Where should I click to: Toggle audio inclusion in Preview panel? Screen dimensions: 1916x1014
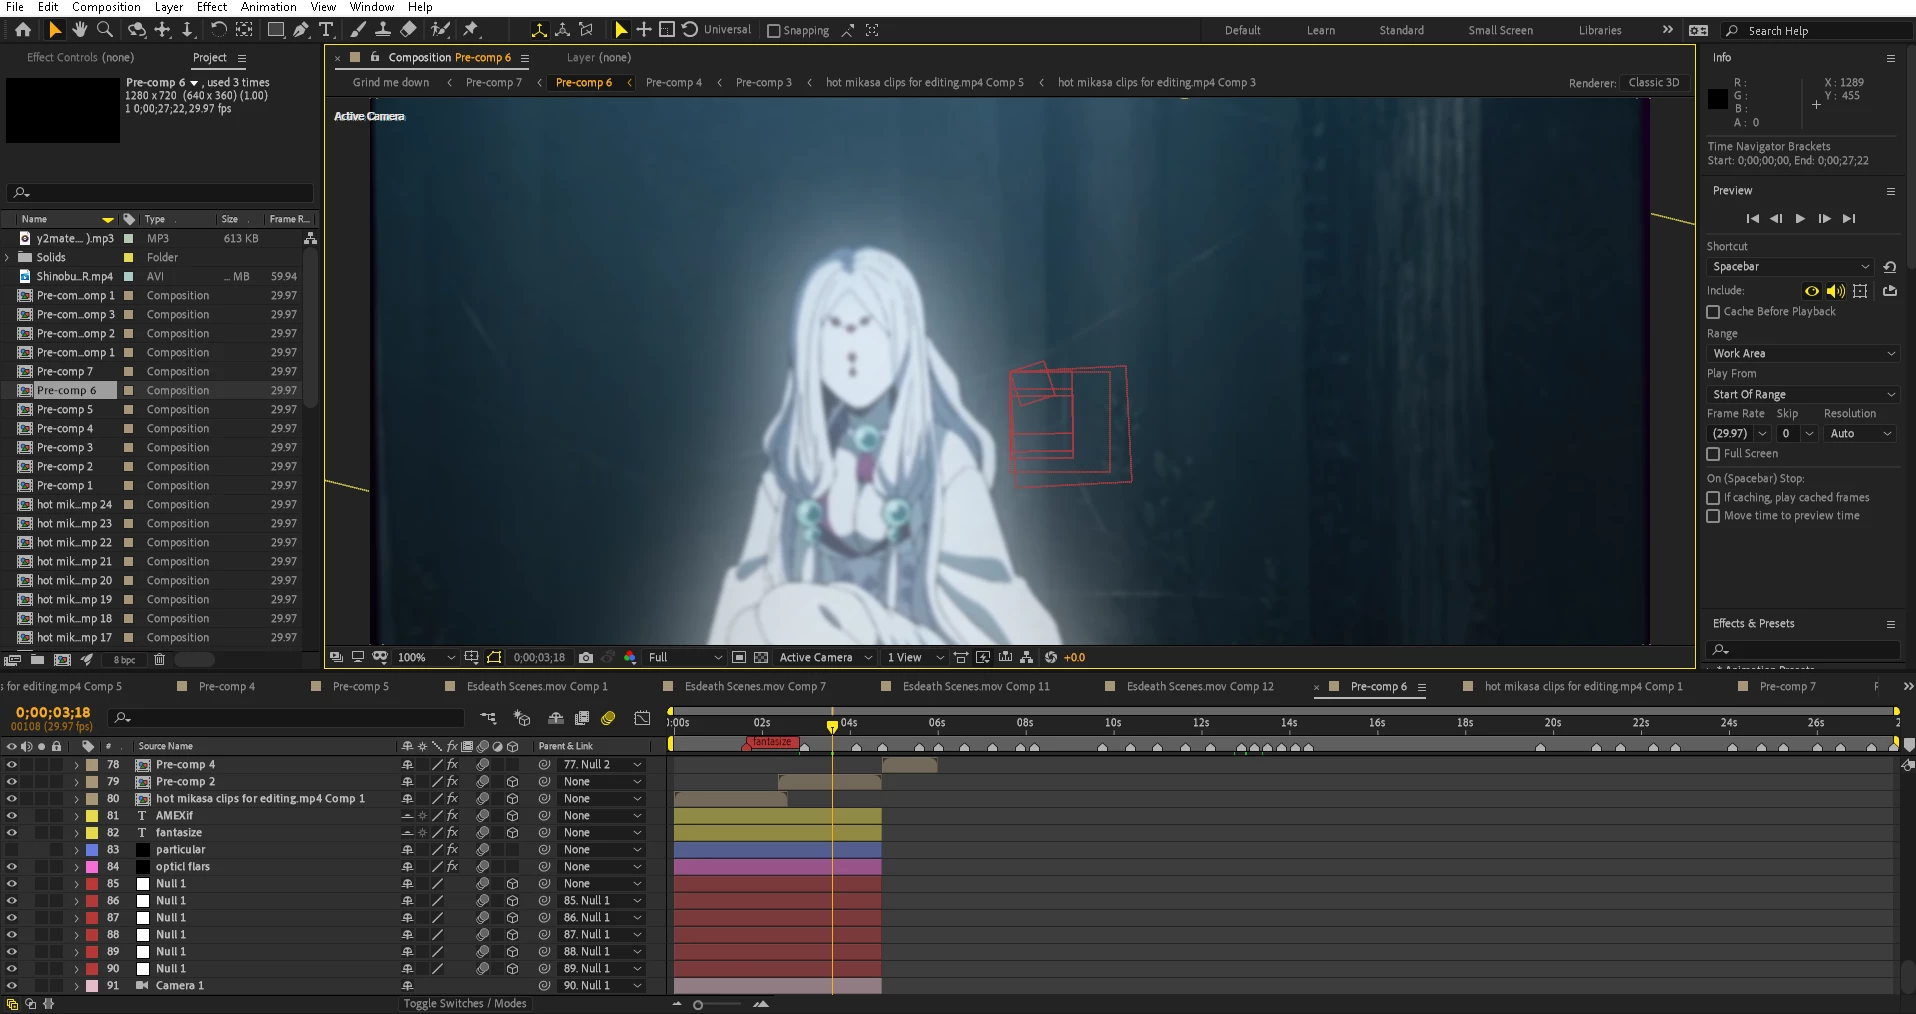[1835, 291]
